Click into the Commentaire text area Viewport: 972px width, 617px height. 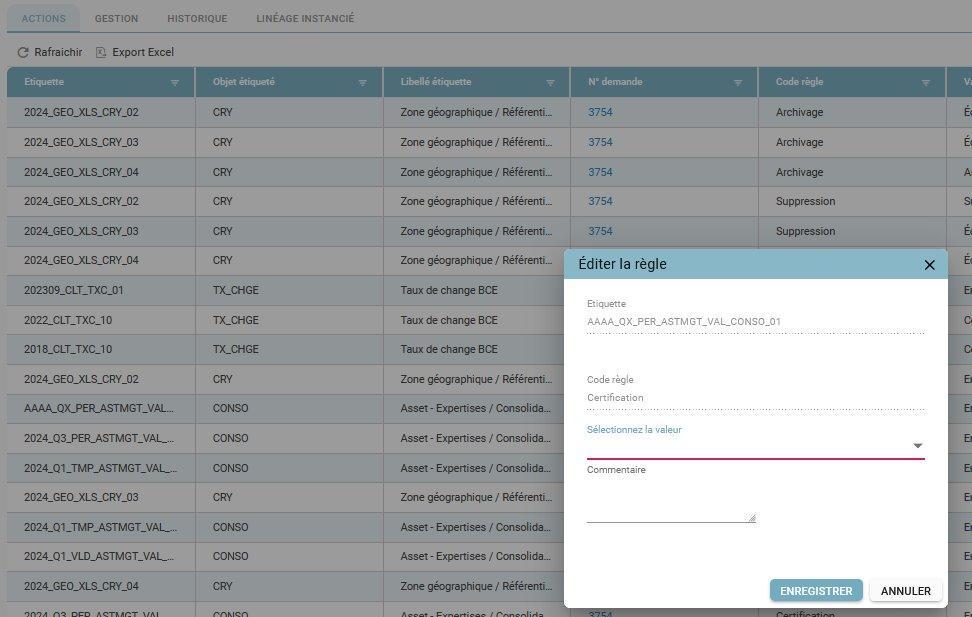671,500
